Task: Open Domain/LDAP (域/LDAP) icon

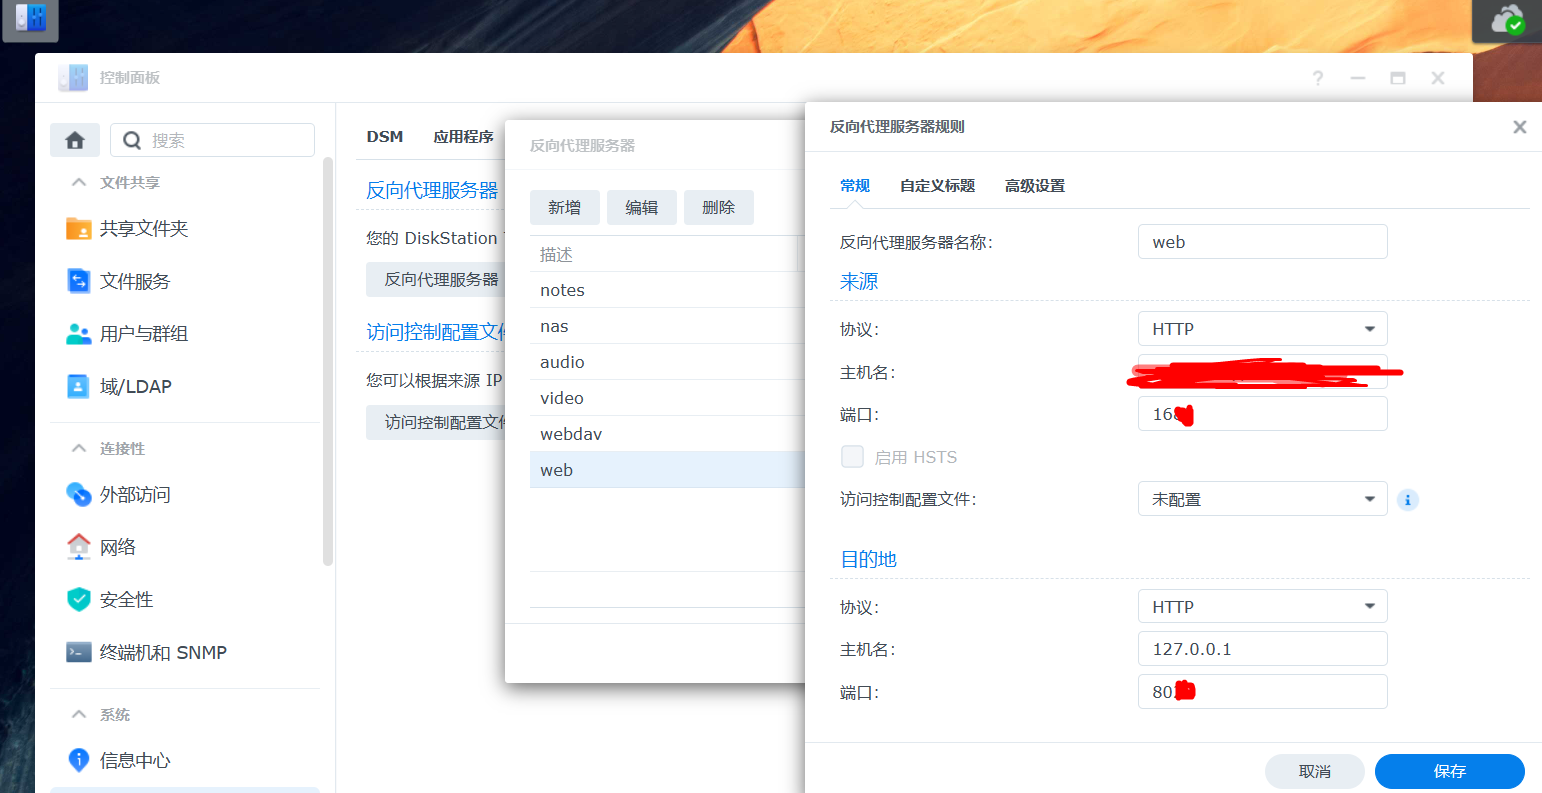Action: (79, 386)
